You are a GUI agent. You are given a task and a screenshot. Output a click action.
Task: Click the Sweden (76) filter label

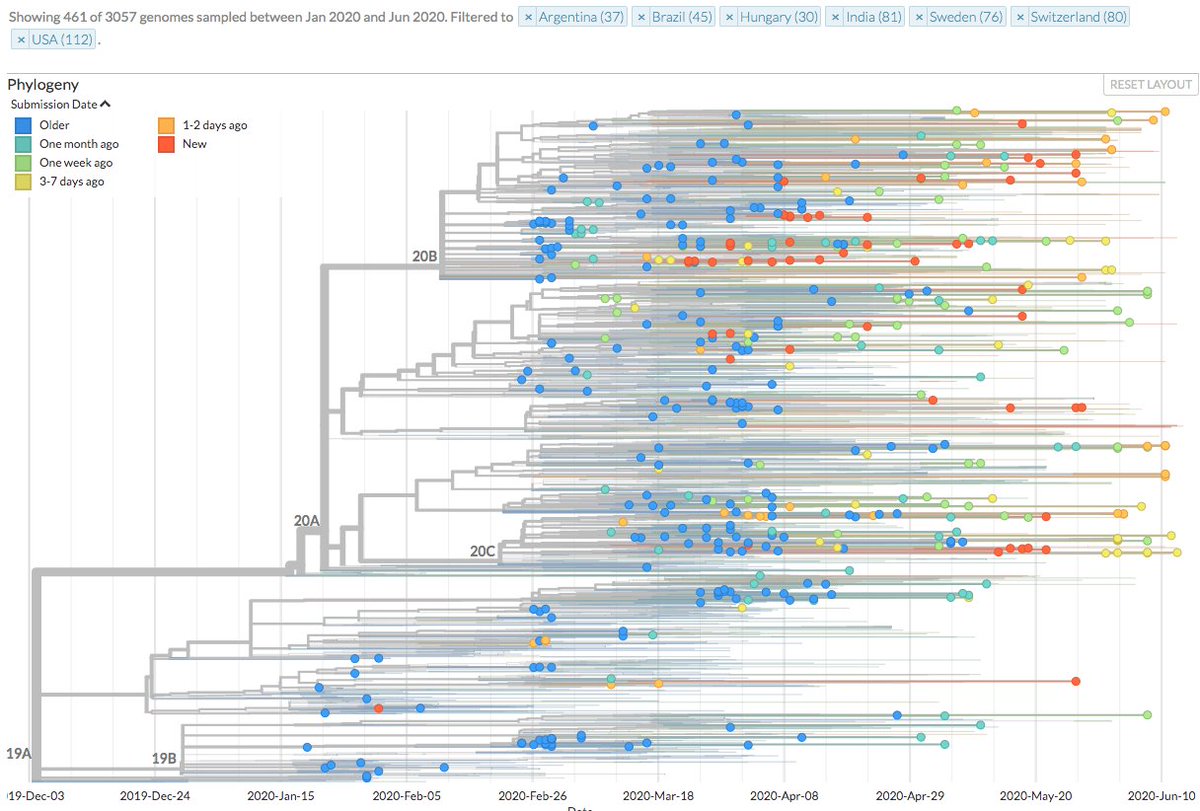coord(965,18)
